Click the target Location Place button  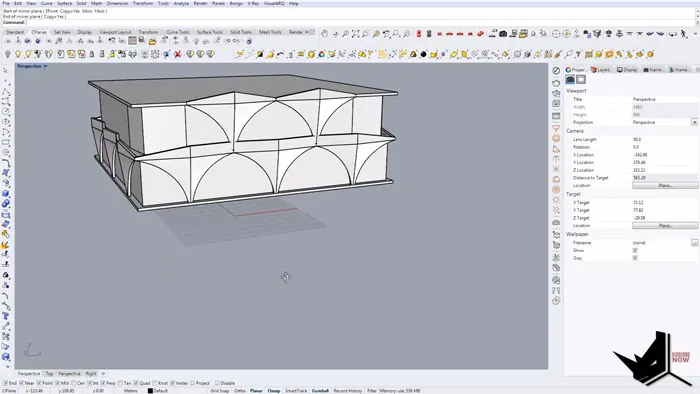tap(665, 225)
